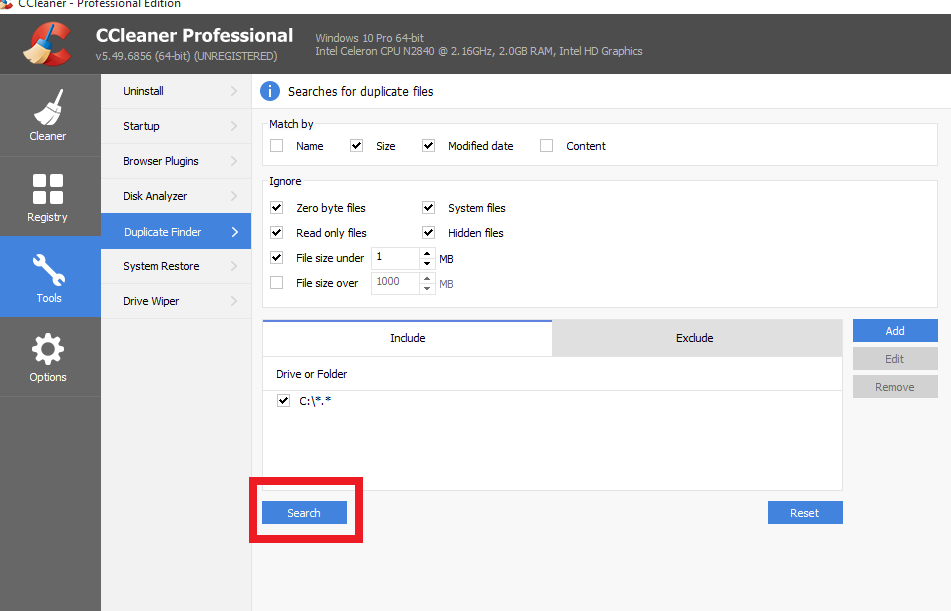Enable Match by Content checkbox
This screenshot has height=611, width=951.
coord(546,146)
